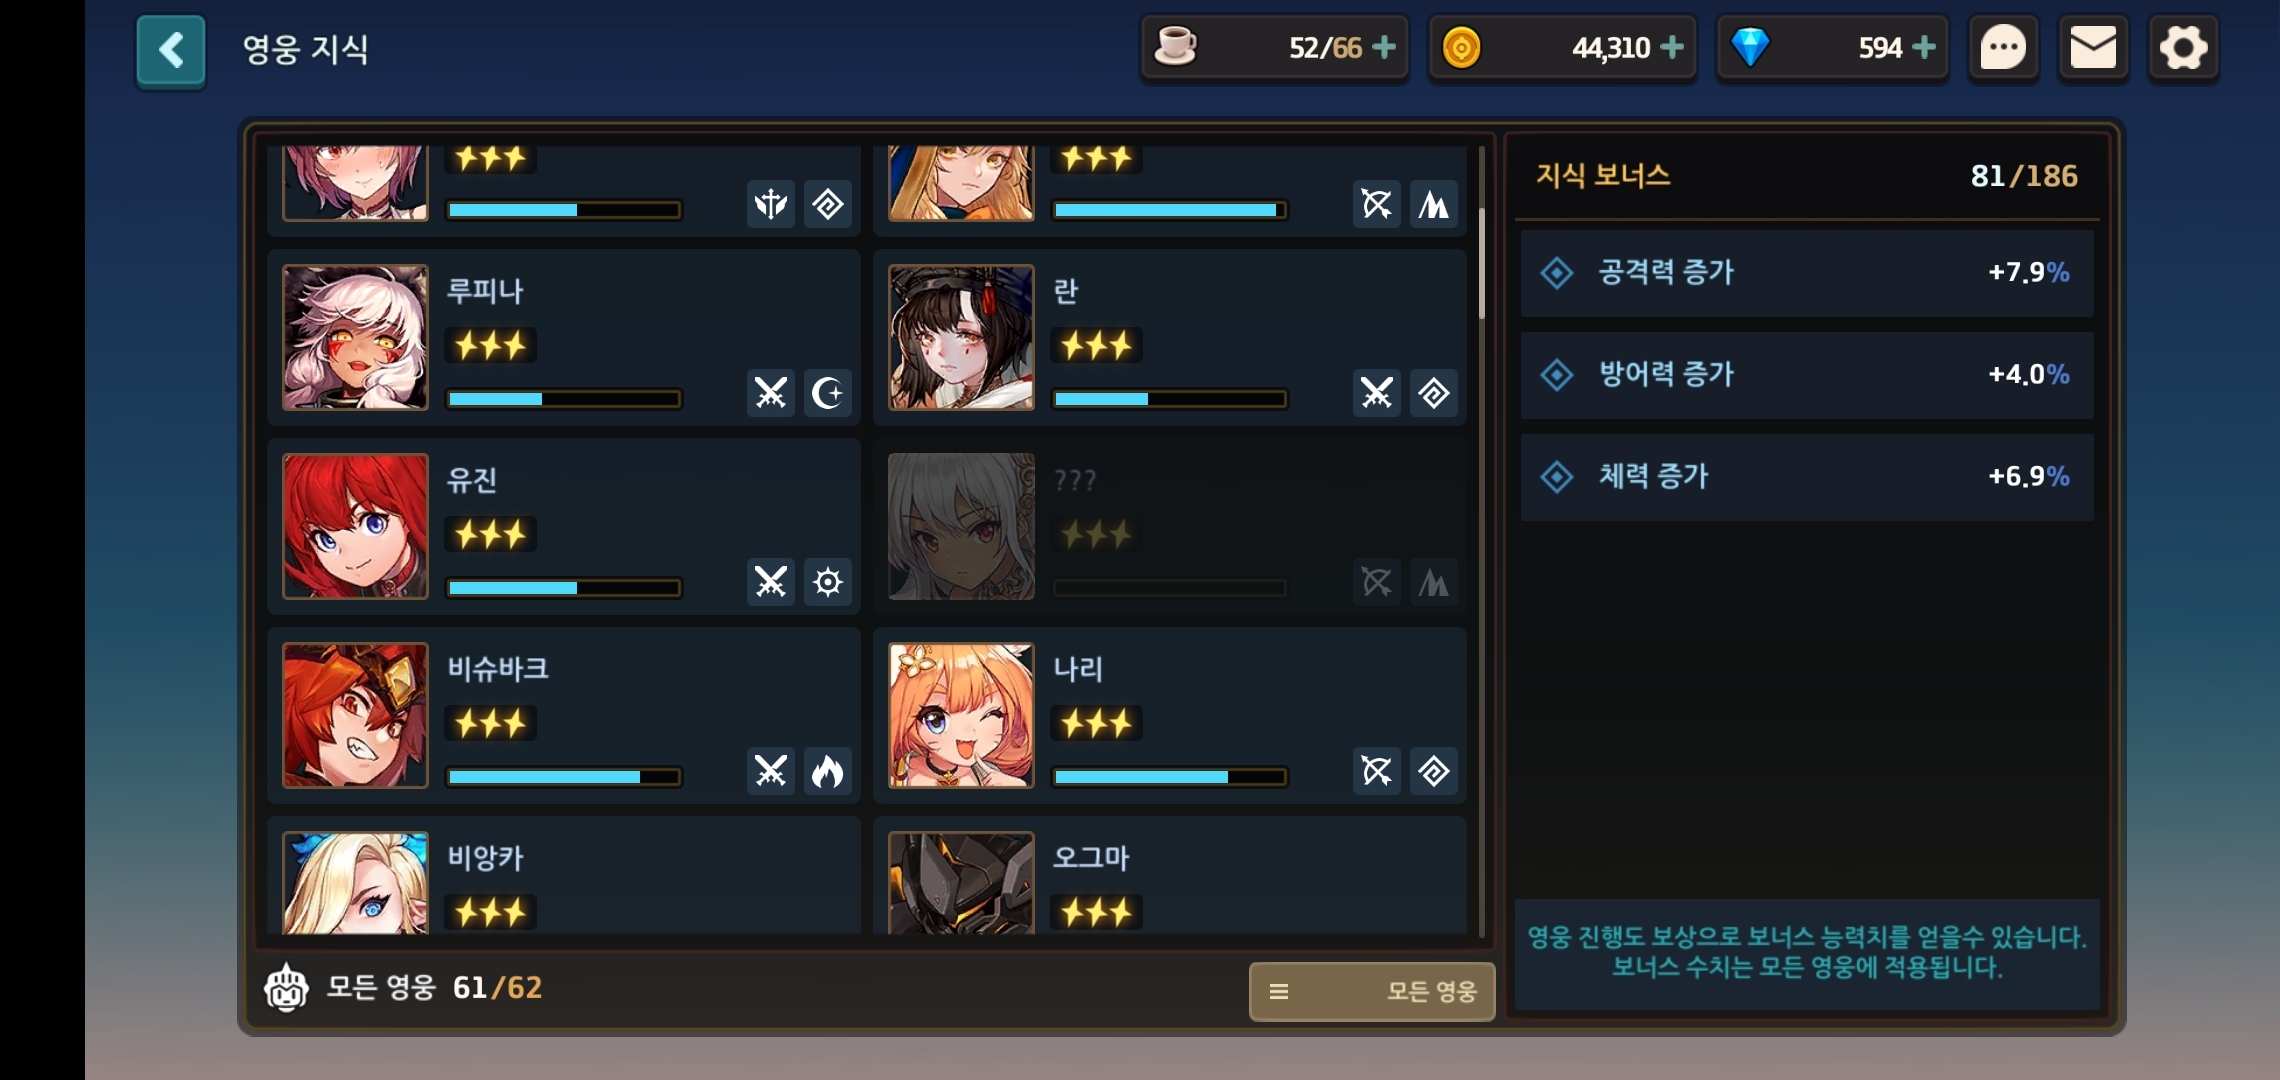Viewport: 2280px width, 1080px height.
Task: Add gold coins with plus icon
Action: 1672,47
